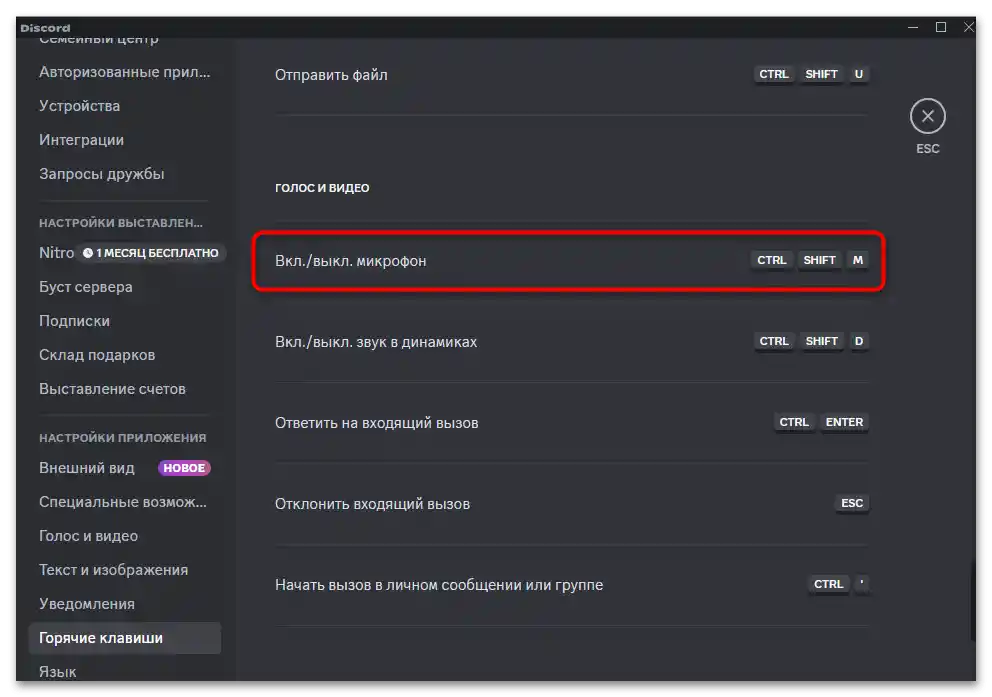Open Склад подарков in the sidebar
The height and width of the screenshot is (697, 992).
click(97, 355)
